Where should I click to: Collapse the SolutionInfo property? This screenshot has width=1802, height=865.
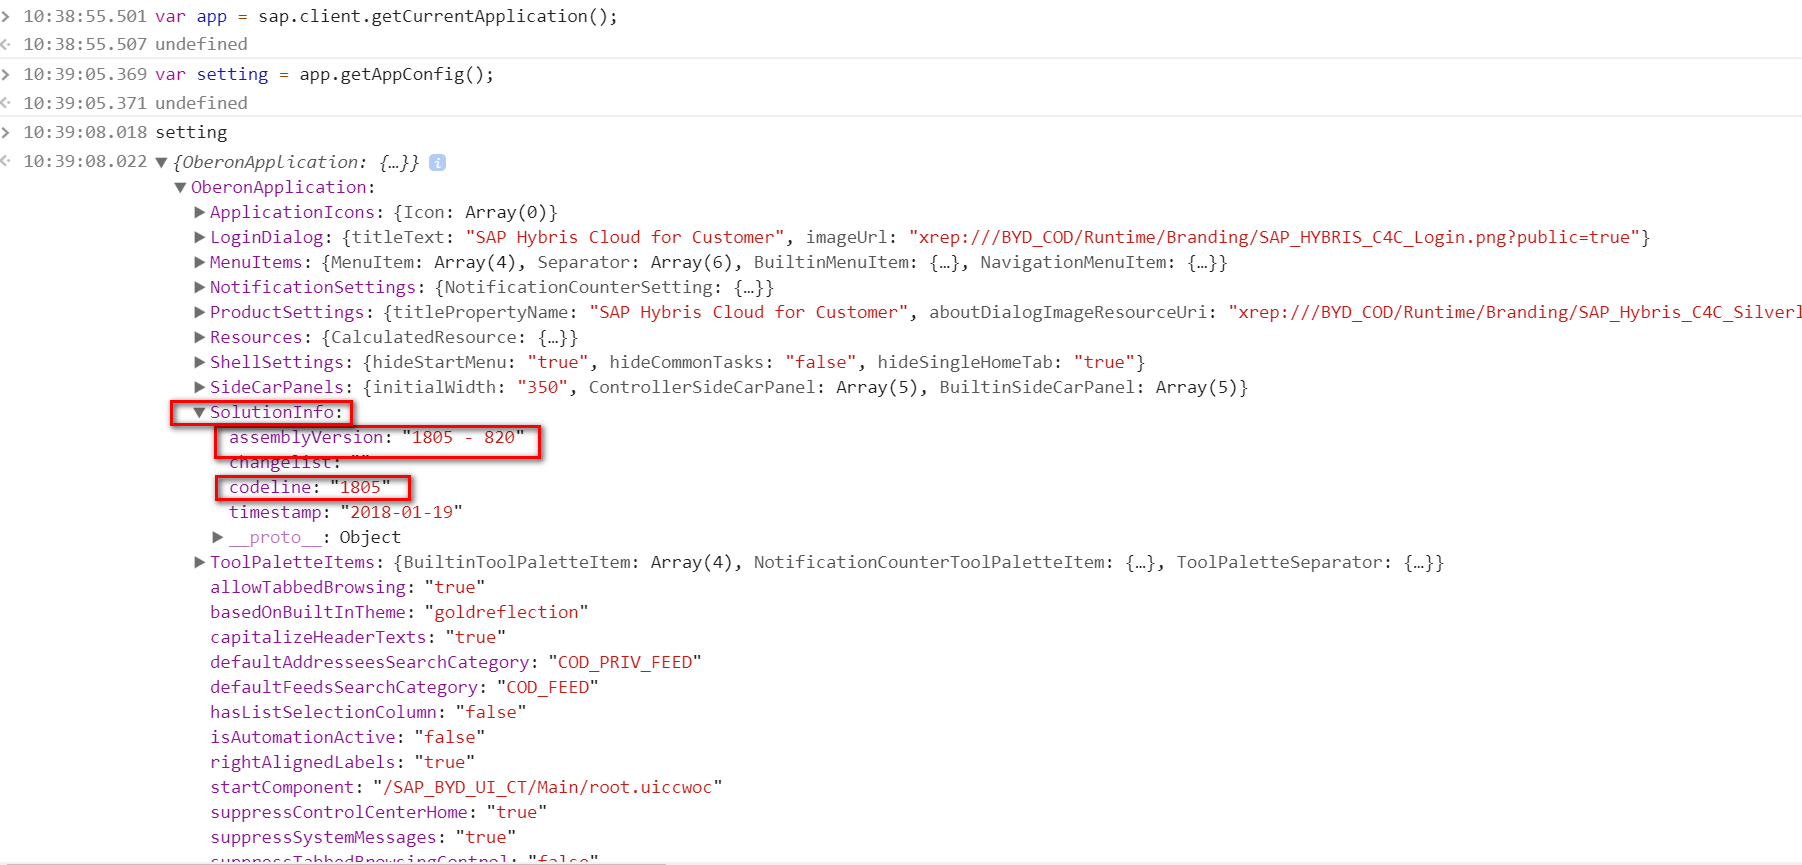[x=199, y=412]
